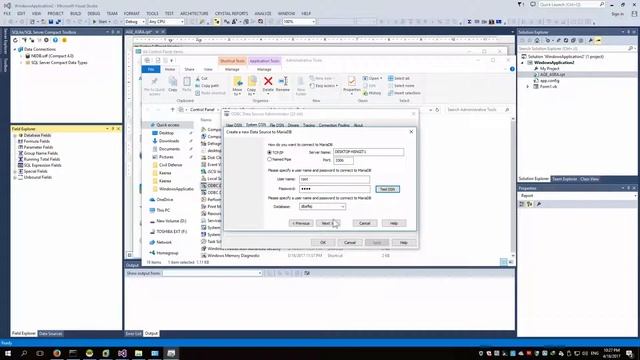Screen dimensions: 640x360
Task: Select Running Total Fields item
Action: point(42,159)
